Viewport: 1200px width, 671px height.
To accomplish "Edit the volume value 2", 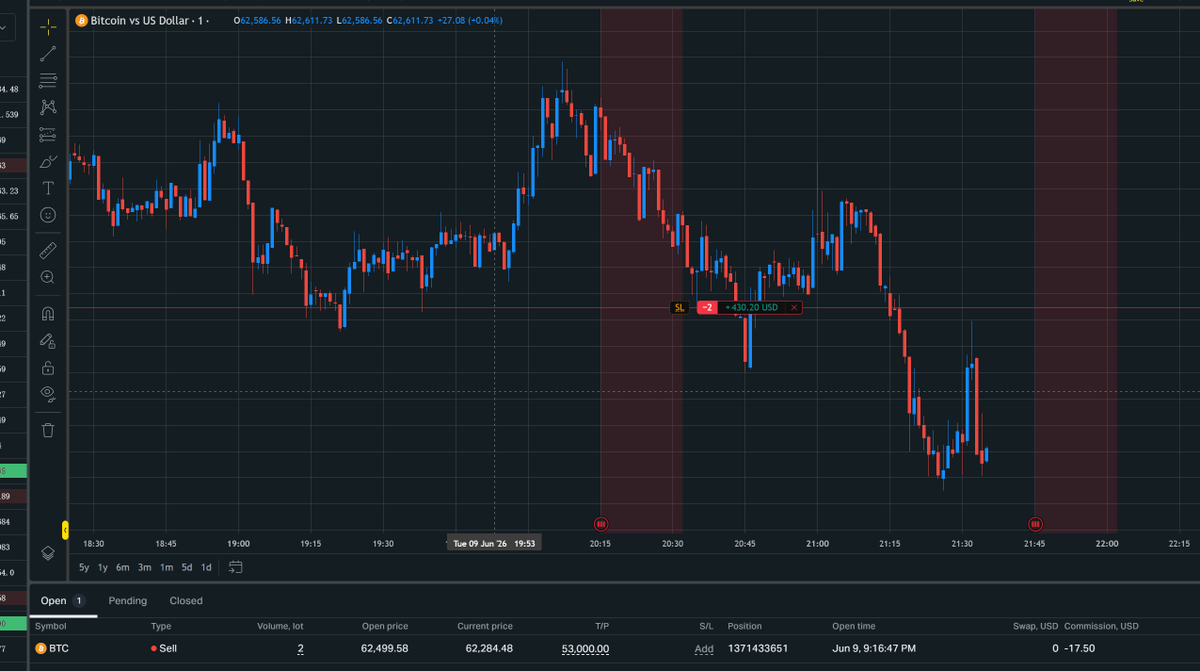I will click(x=300, y=649).
